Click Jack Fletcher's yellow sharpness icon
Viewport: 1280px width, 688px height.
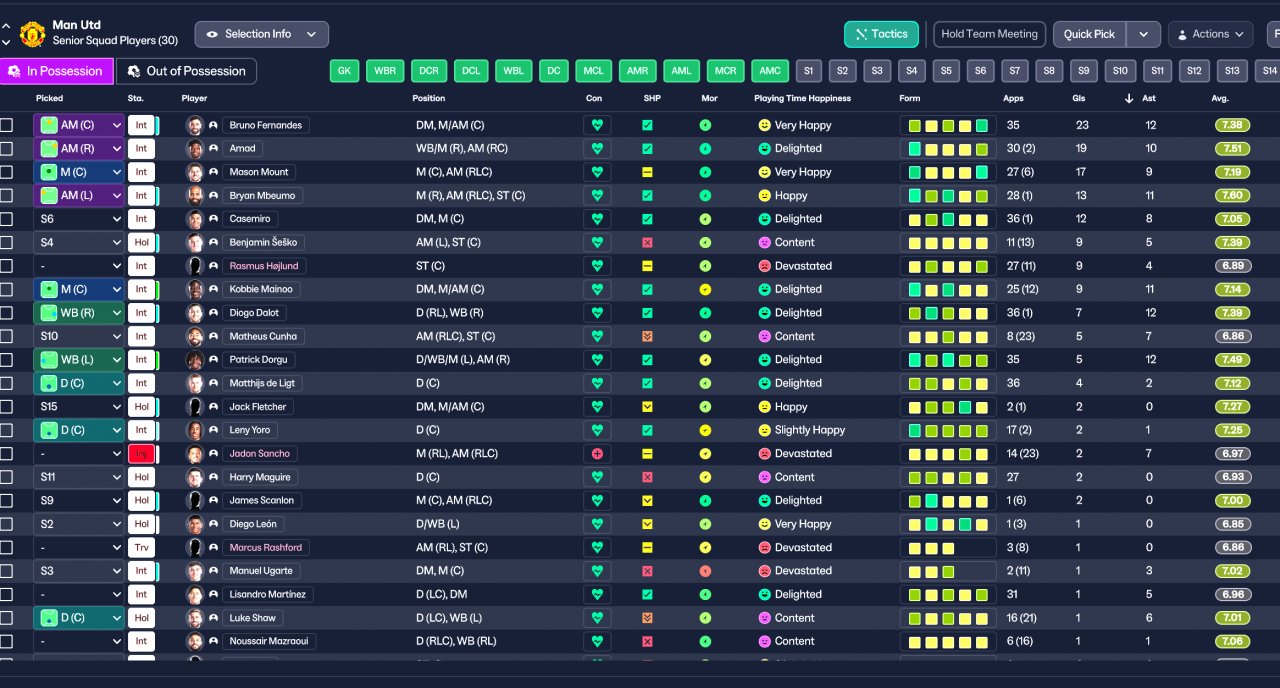coord(647,407)
